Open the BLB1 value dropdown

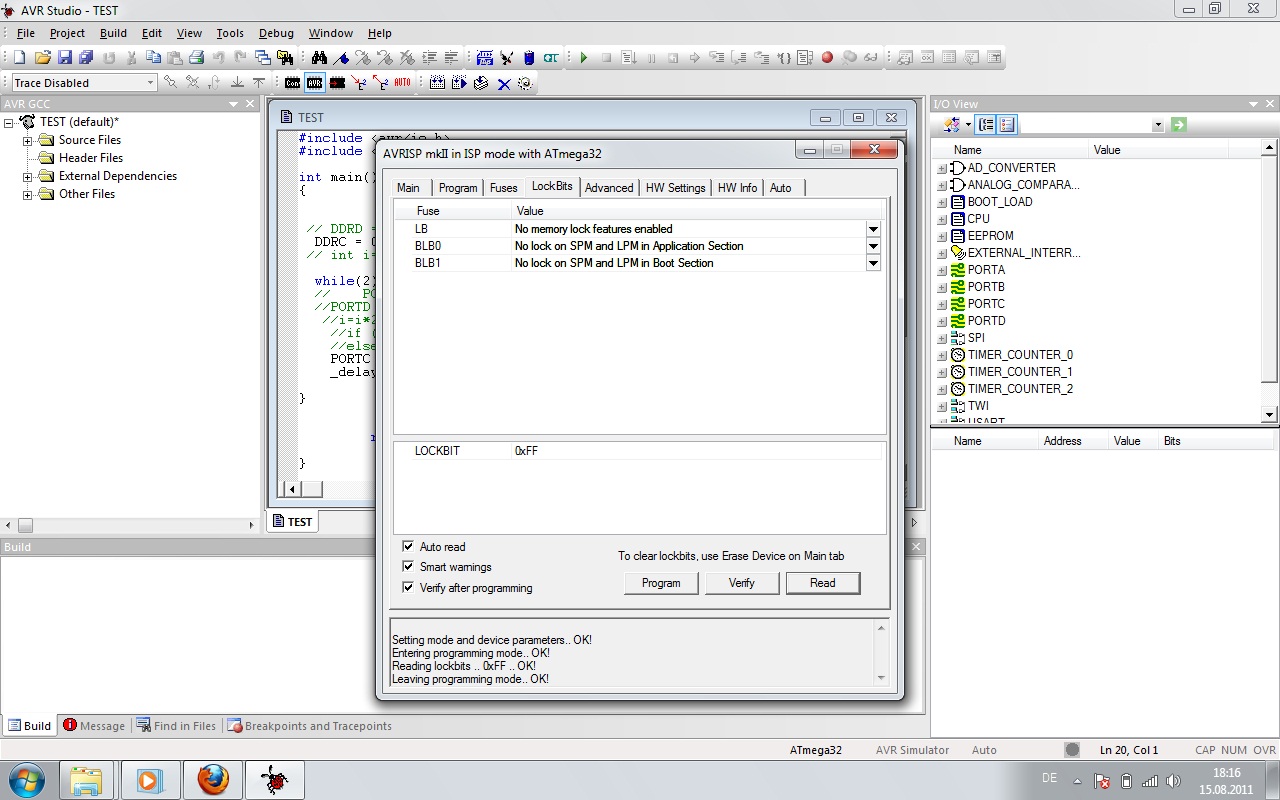point(873,263)
